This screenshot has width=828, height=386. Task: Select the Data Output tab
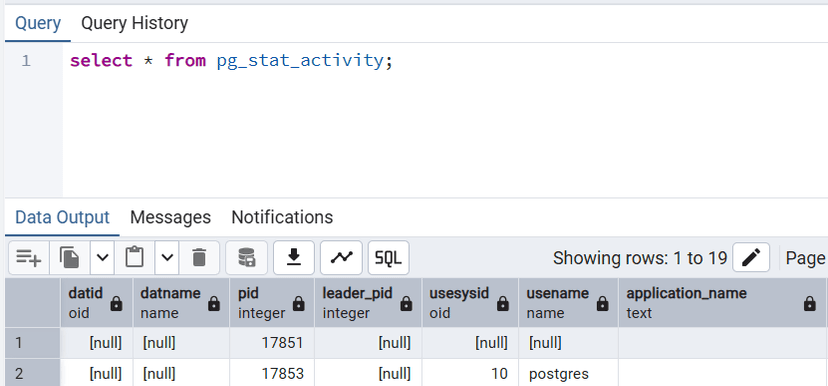(x=62, y=217)
